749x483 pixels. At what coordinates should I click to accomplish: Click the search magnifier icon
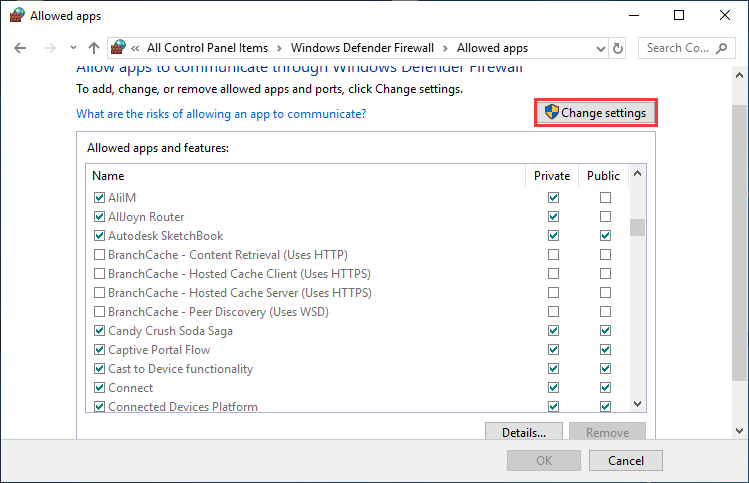(x=721, y=48)
